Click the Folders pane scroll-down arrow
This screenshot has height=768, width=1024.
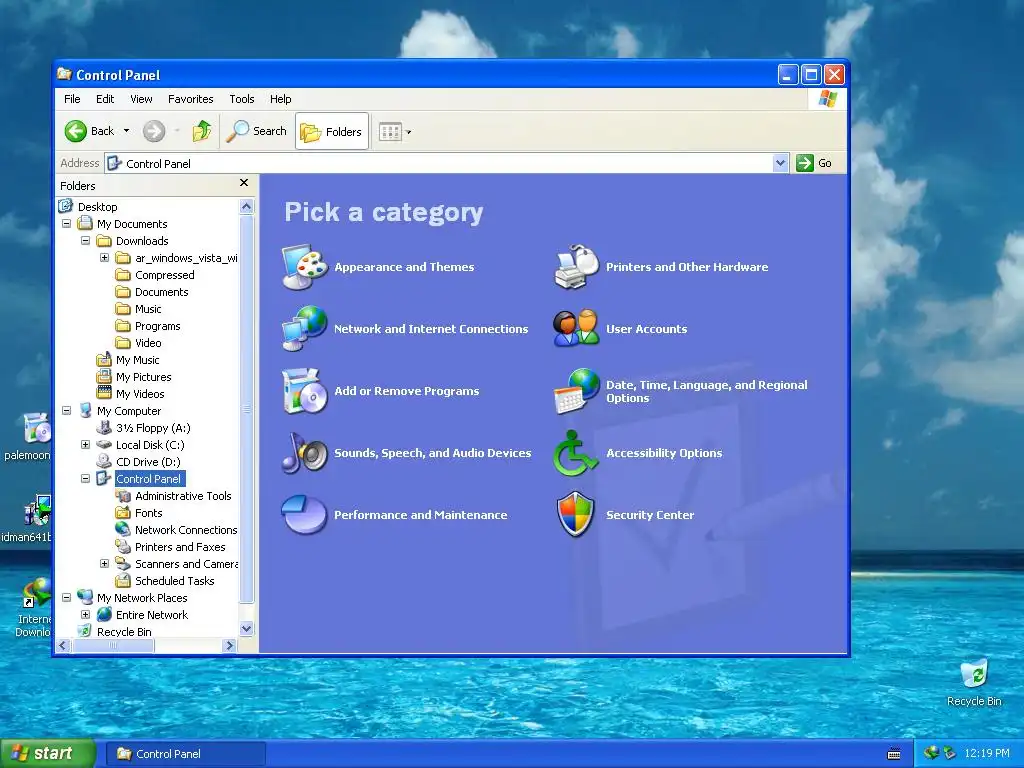tap(246, 629)
